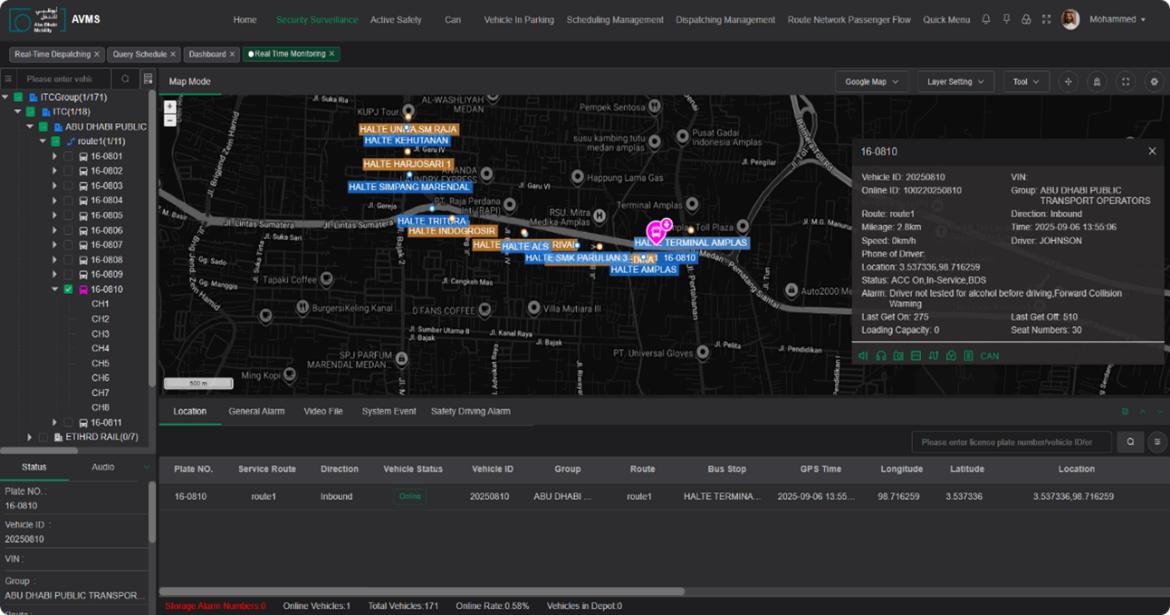The width and height of the screenshot is (1170, 615).
Task: Open the Dispatching Management menu
Action: pos(725,20)
